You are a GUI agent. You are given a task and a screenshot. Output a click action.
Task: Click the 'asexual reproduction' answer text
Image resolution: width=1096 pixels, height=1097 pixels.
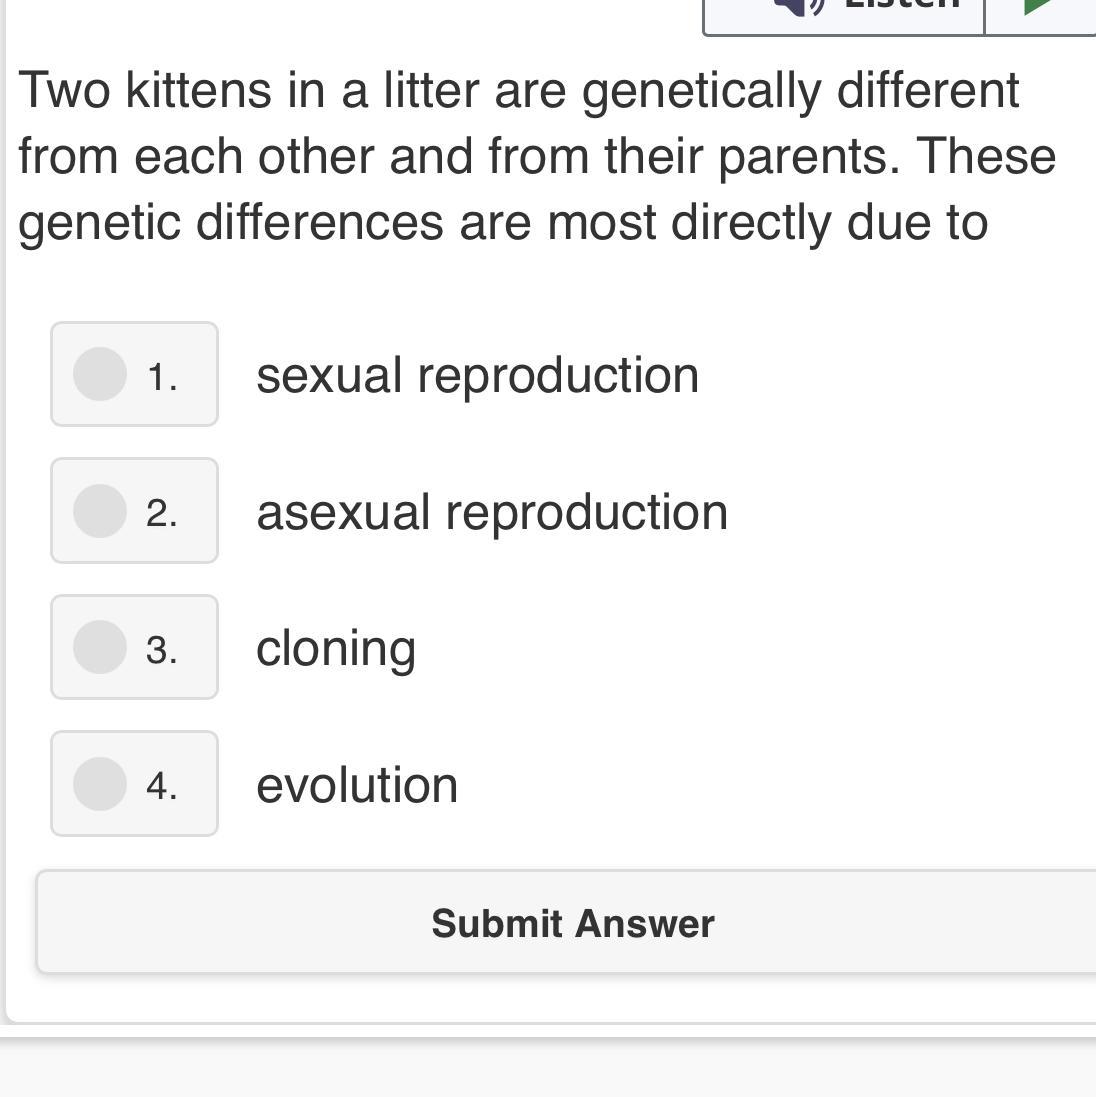491,512
